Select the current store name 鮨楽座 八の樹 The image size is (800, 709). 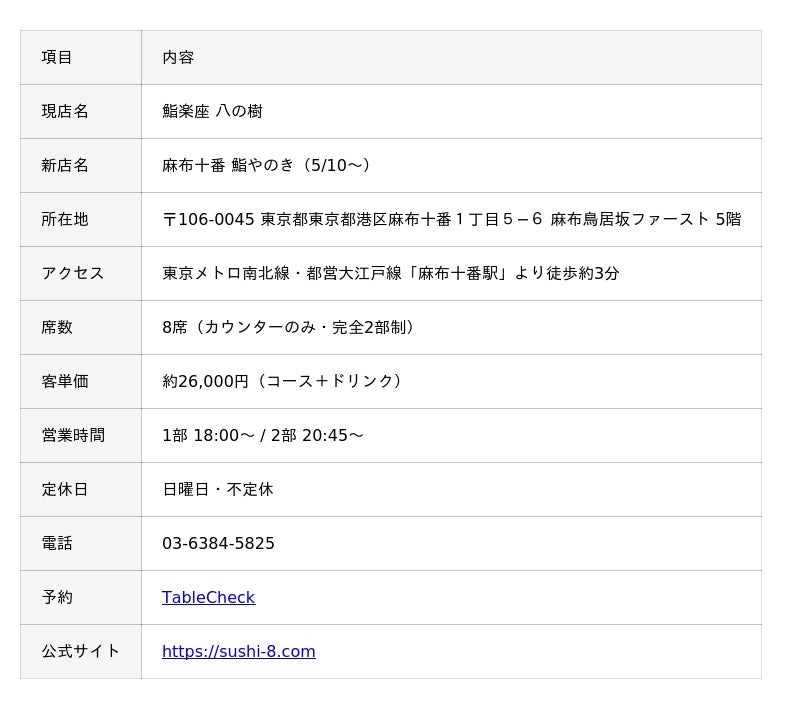(212, 111)
